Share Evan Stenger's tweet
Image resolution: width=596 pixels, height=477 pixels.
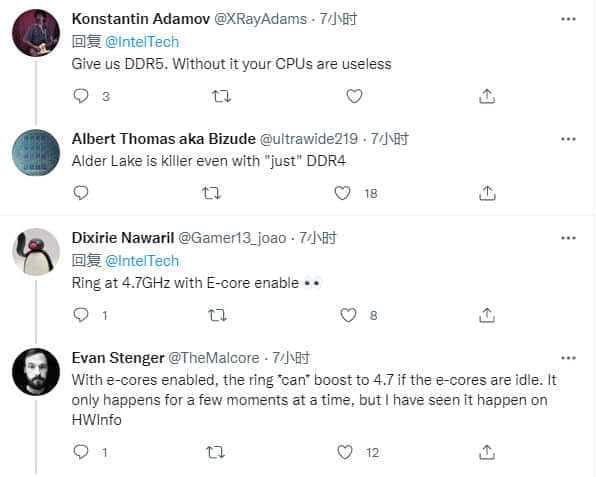click(x=487, y=452)
